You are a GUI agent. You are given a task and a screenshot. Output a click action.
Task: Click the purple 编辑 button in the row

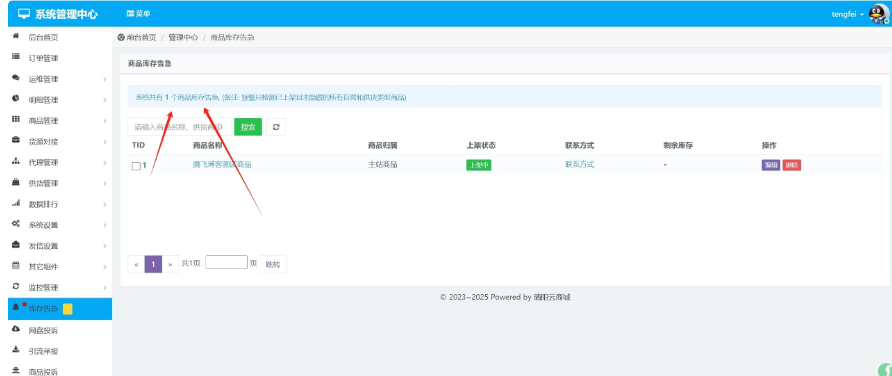tap(771, 165)
